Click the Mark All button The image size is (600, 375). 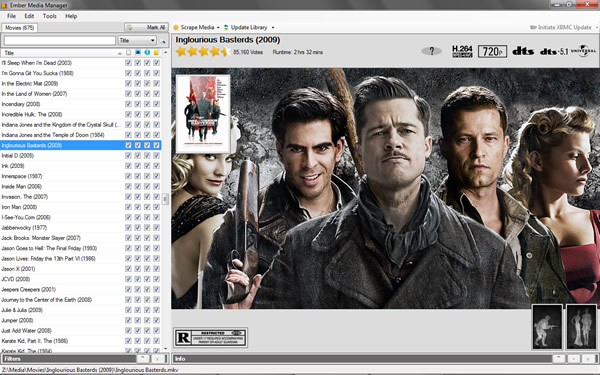[146, 28]
